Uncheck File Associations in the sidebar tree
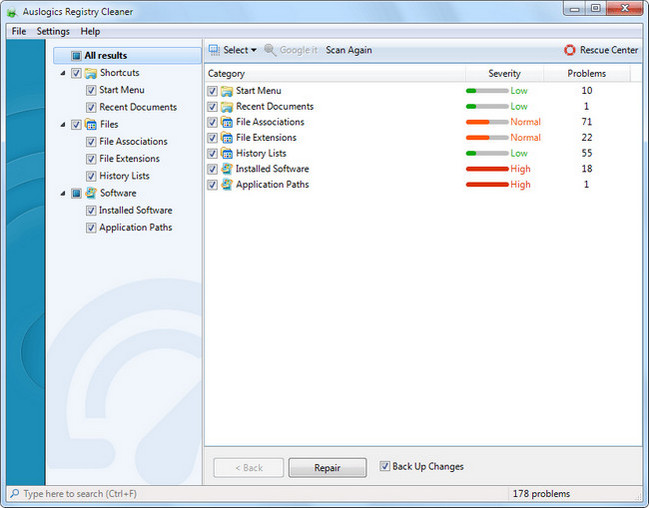This screenshot has height=508, width=649. (x=91, y=142)
